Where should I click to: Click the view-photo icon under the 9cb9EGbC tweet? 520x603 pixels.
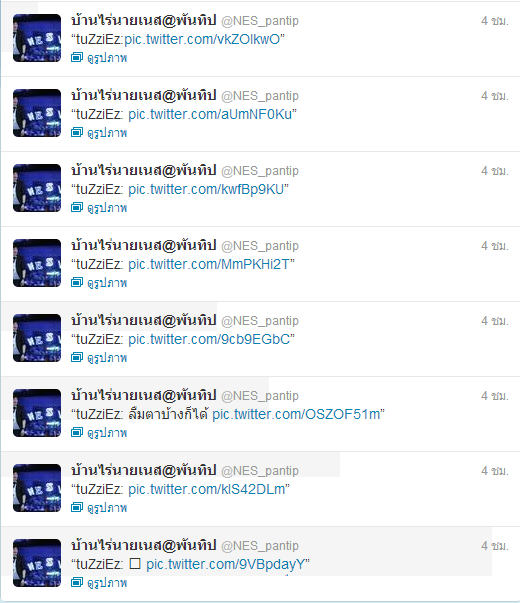77,358
